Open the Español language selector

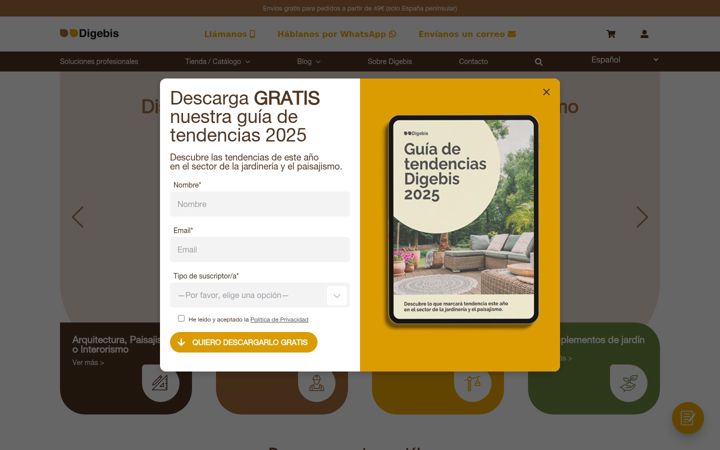click(625, 60)
